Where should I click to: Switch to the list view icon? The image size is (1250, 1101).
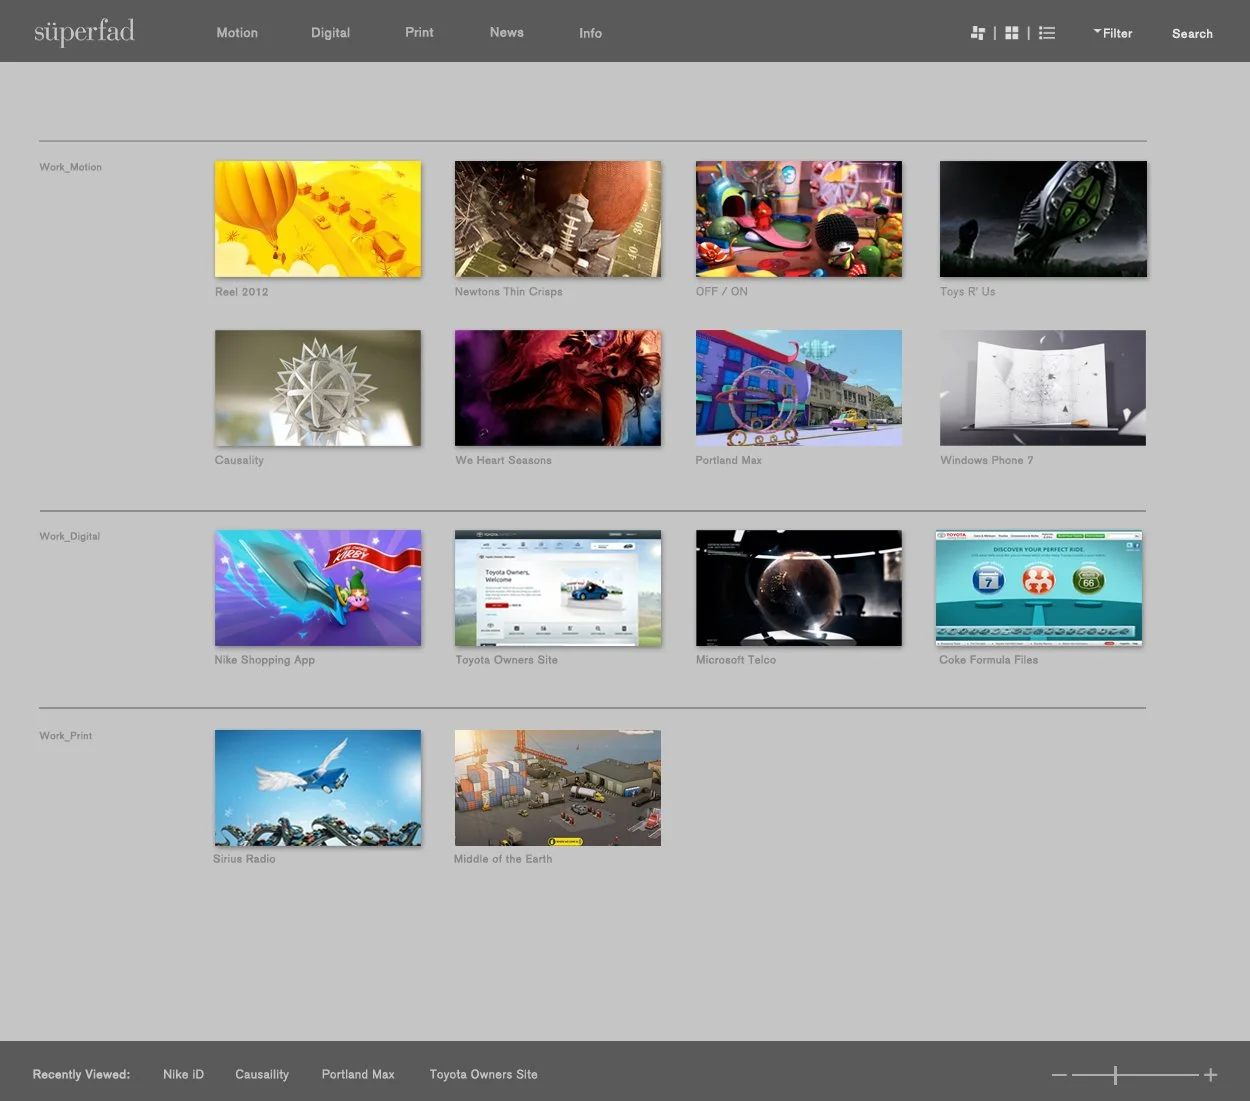[x=1047, y=33]
